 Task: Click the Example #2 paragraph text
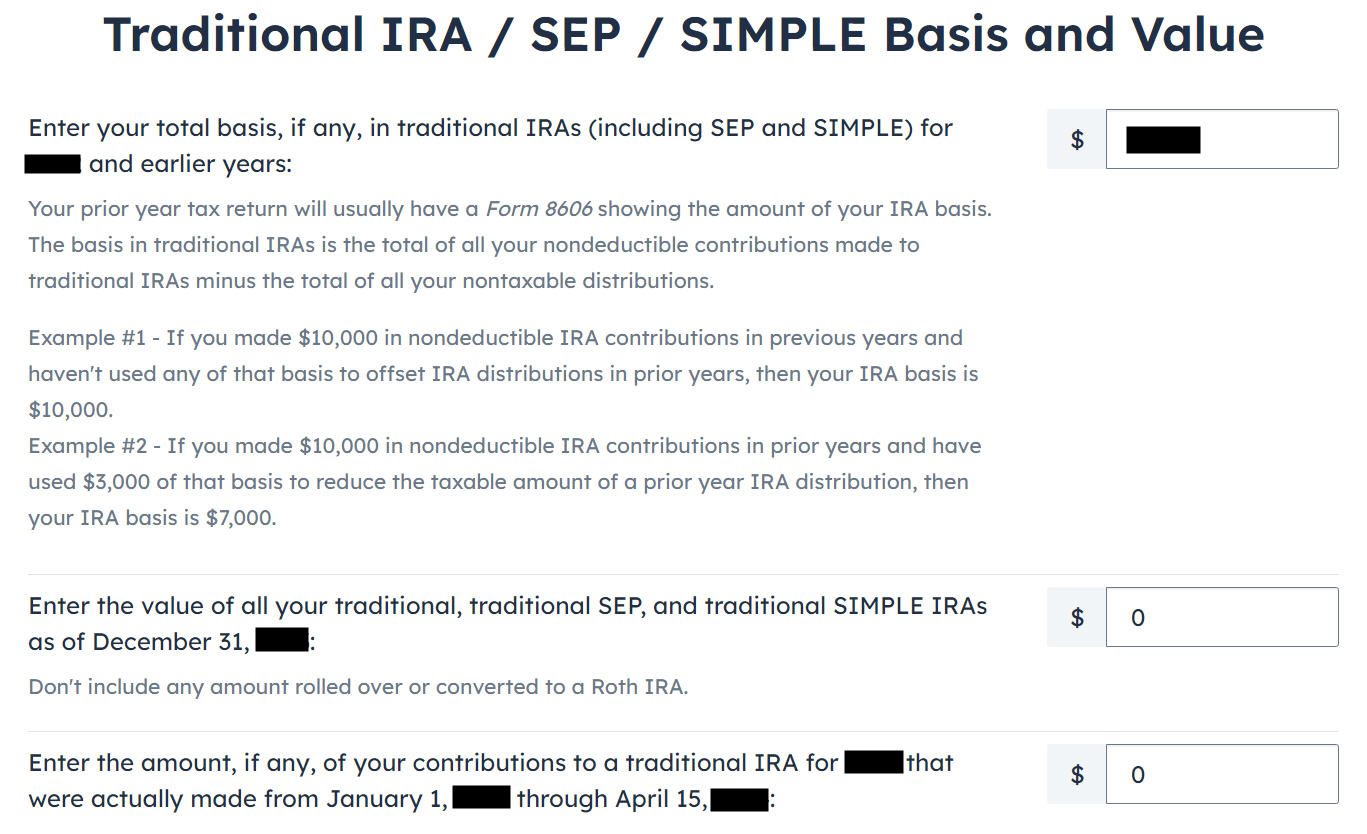500,481
